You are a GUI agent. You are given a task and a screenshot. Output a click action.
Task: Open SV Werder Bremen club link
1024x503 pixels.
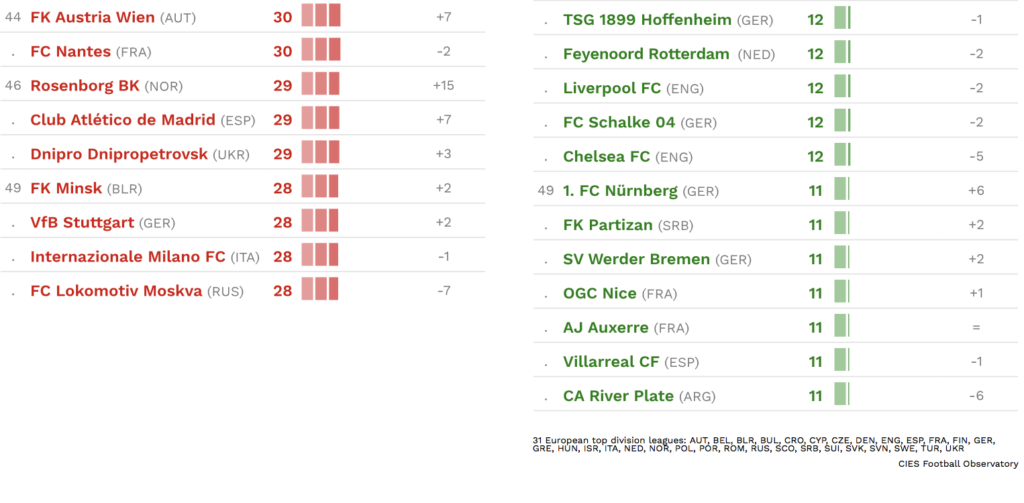click(636, 259)
